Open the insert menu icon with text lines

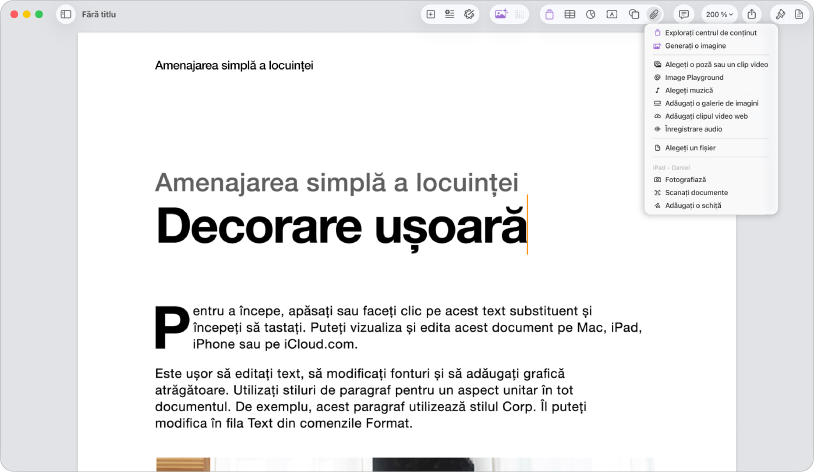(x=450, y=15)
